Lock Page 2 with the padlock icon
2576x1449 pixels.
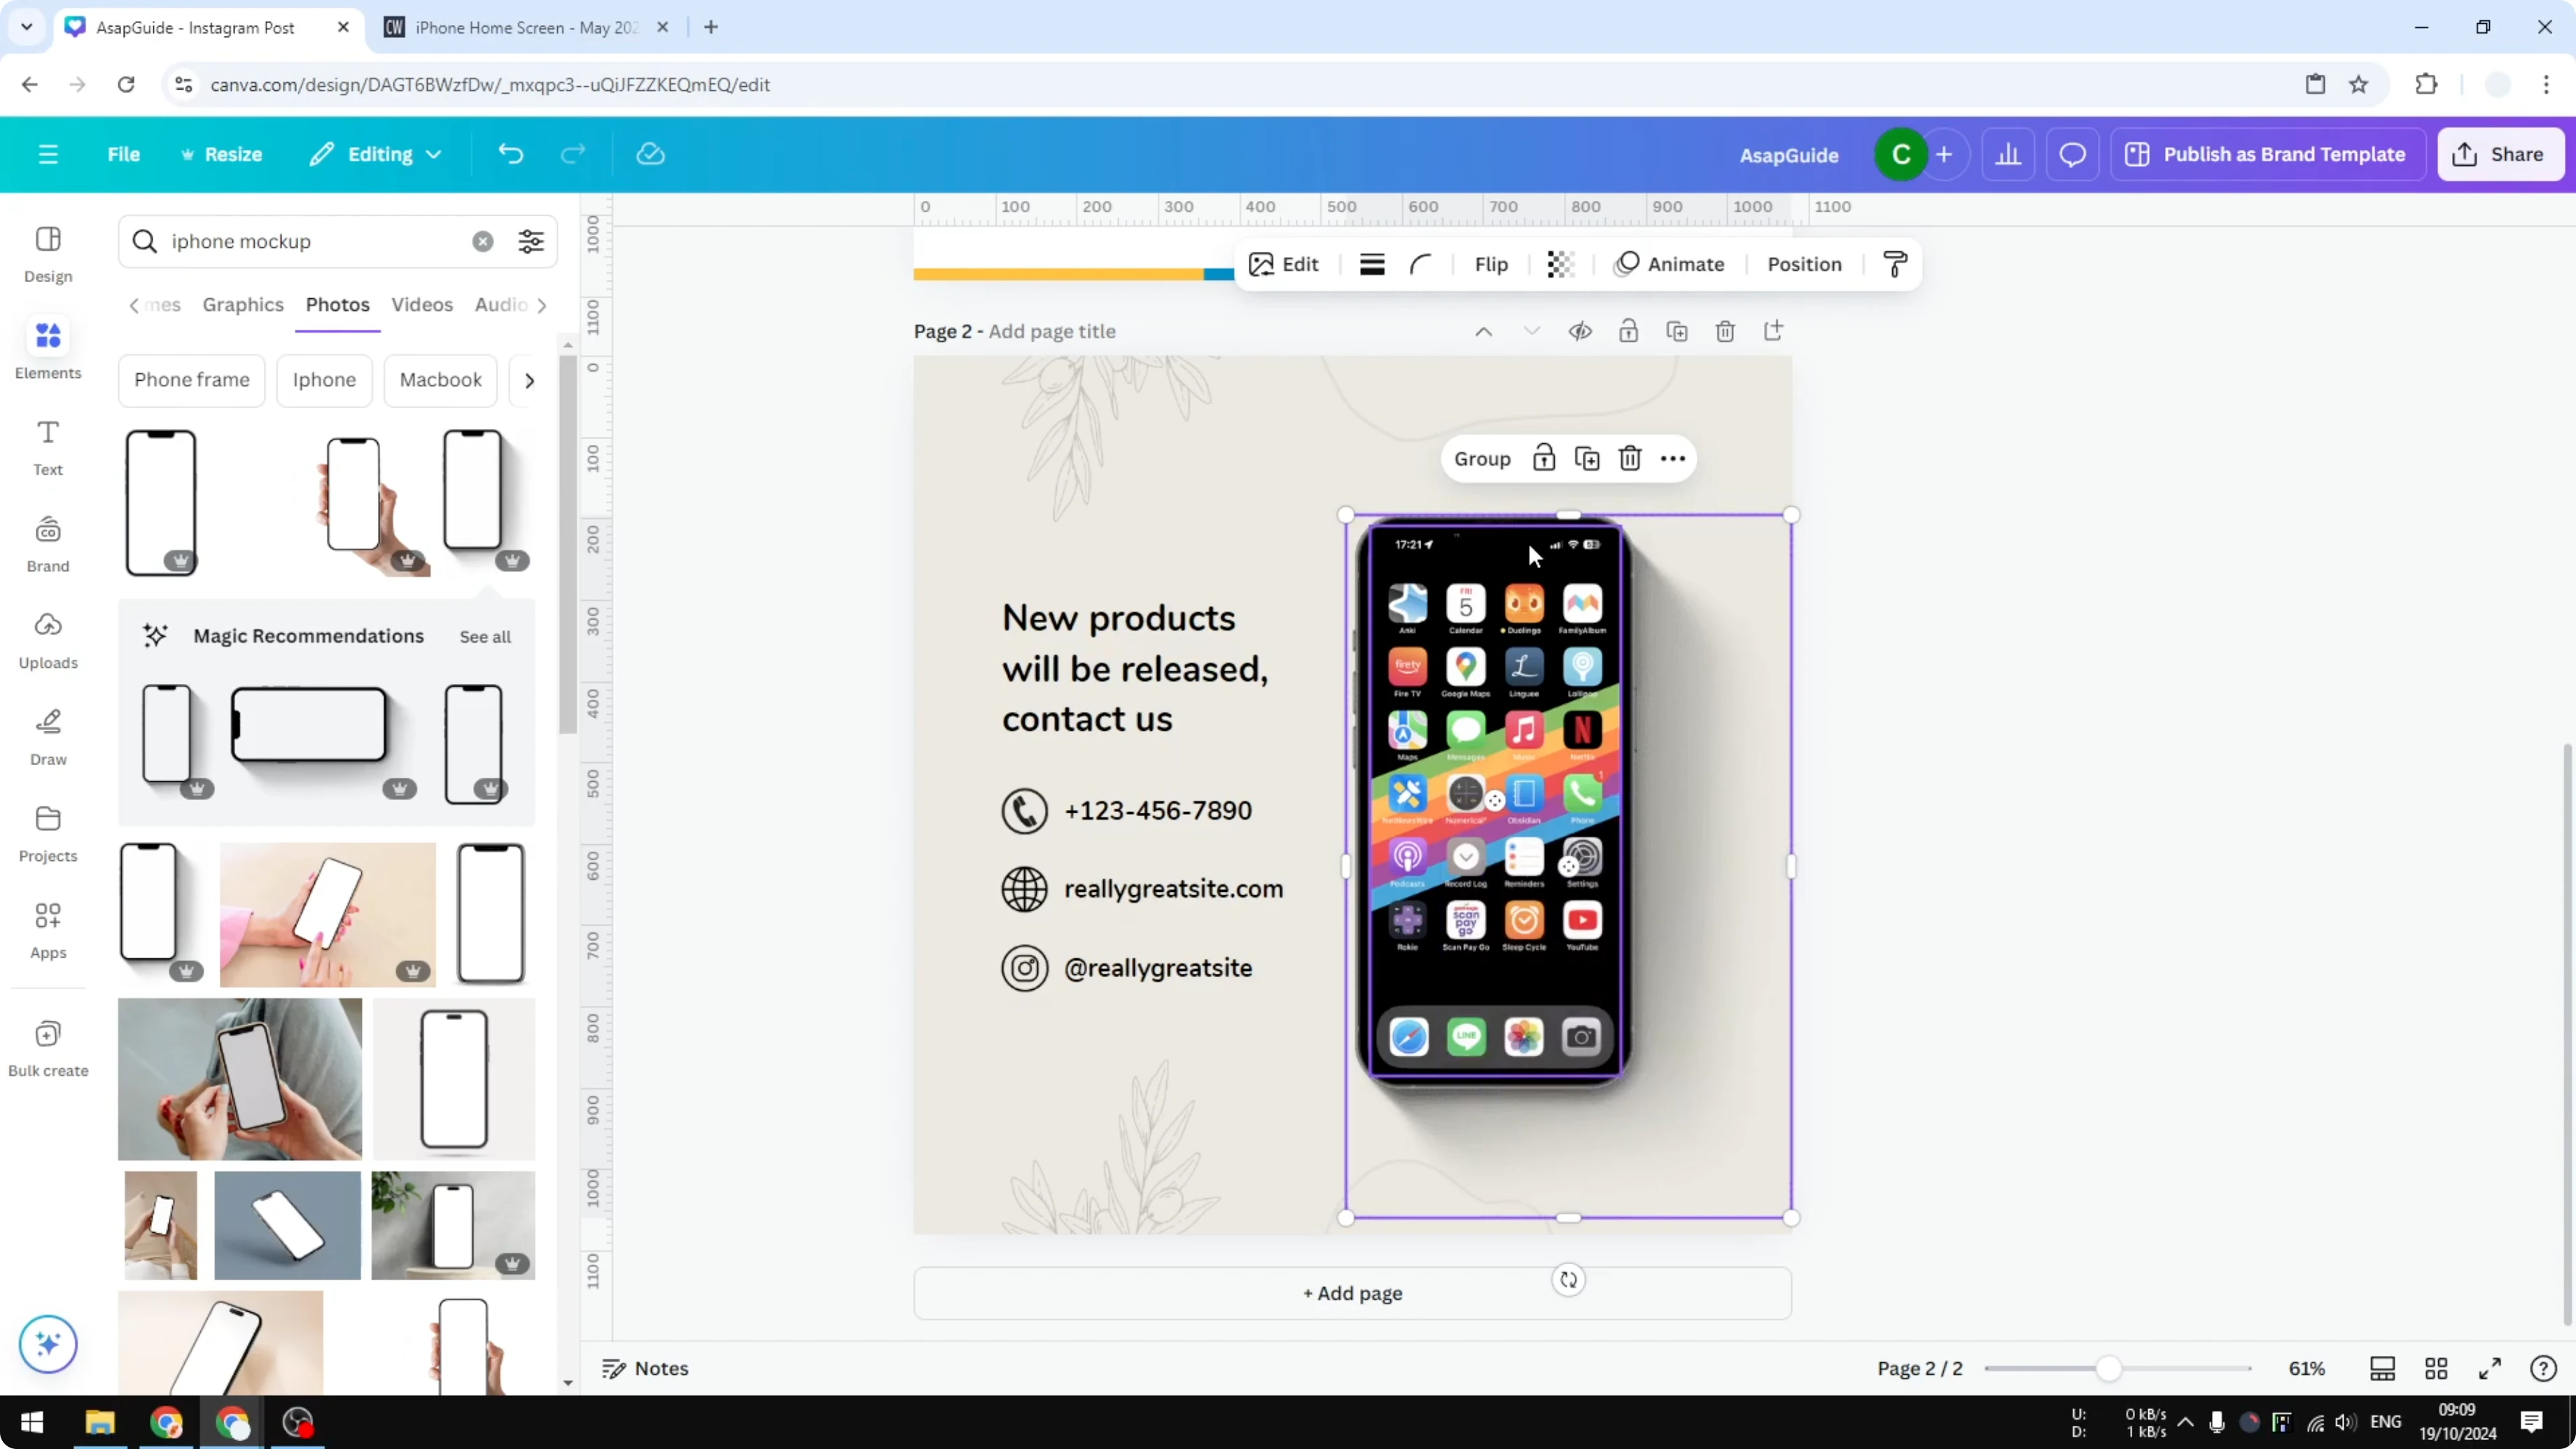[x=1628, y=331]
